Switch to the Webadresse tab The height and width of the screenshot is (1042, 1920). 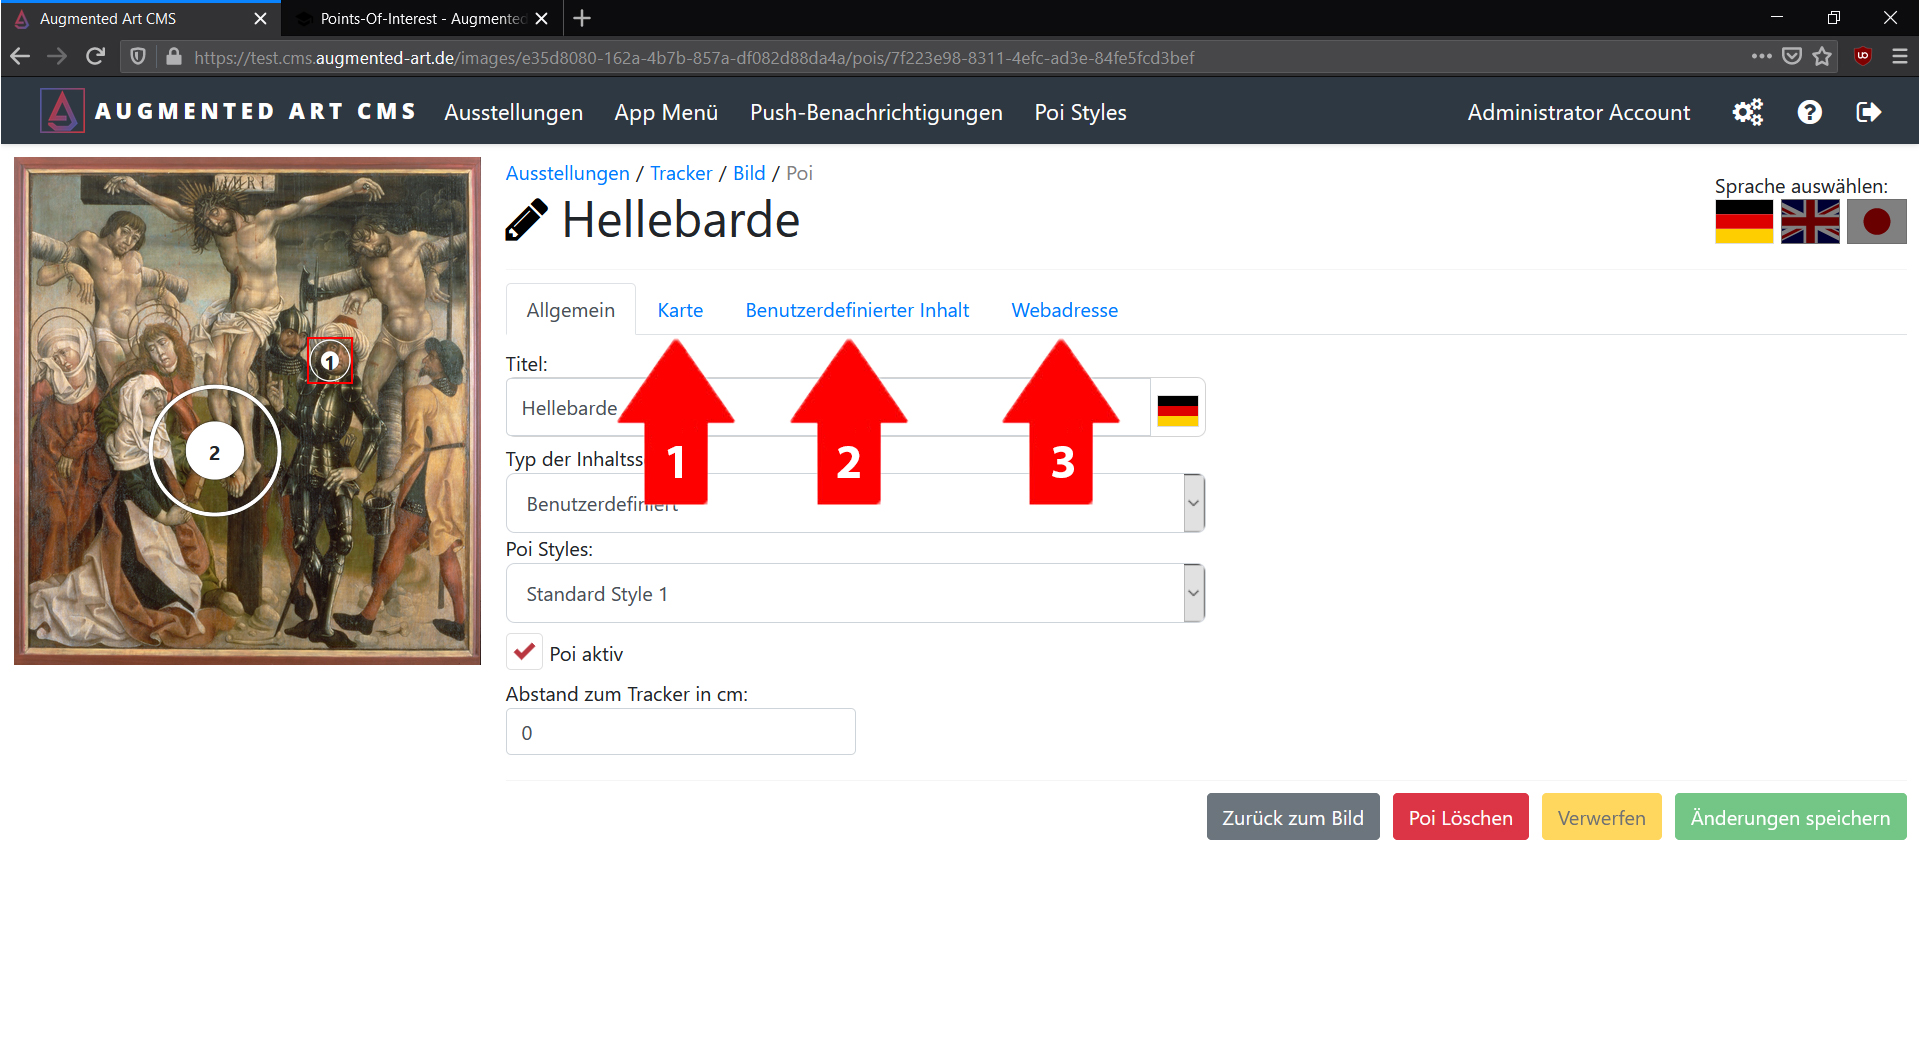tap(1064, 310)
